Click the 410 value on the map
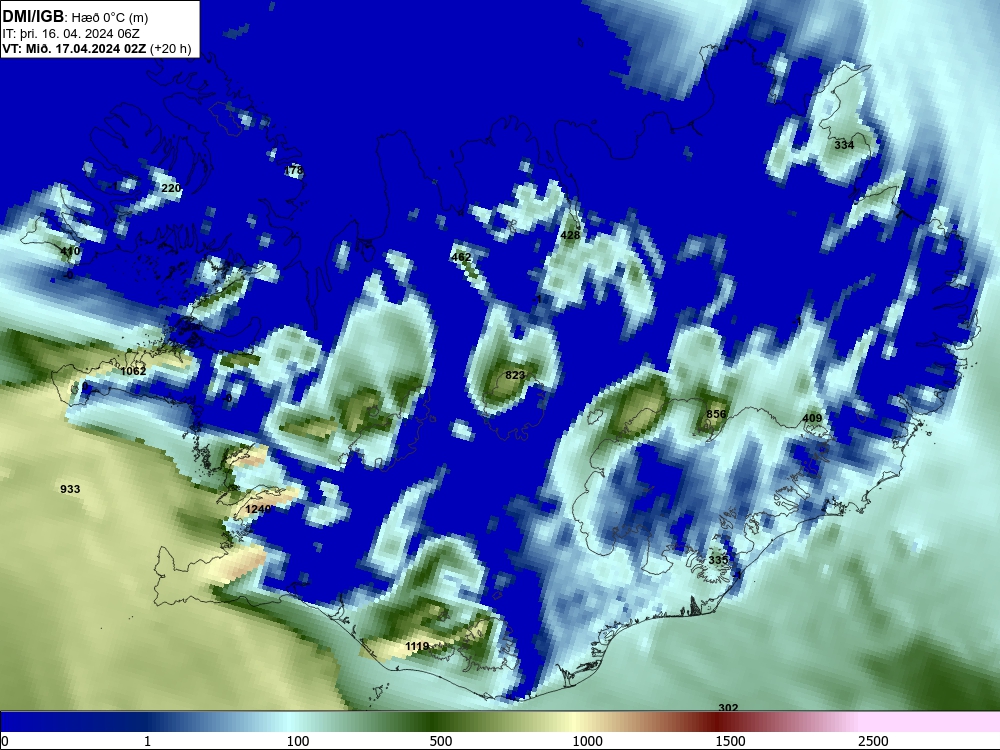This screenshot has height=750, width=1000. 70,251
